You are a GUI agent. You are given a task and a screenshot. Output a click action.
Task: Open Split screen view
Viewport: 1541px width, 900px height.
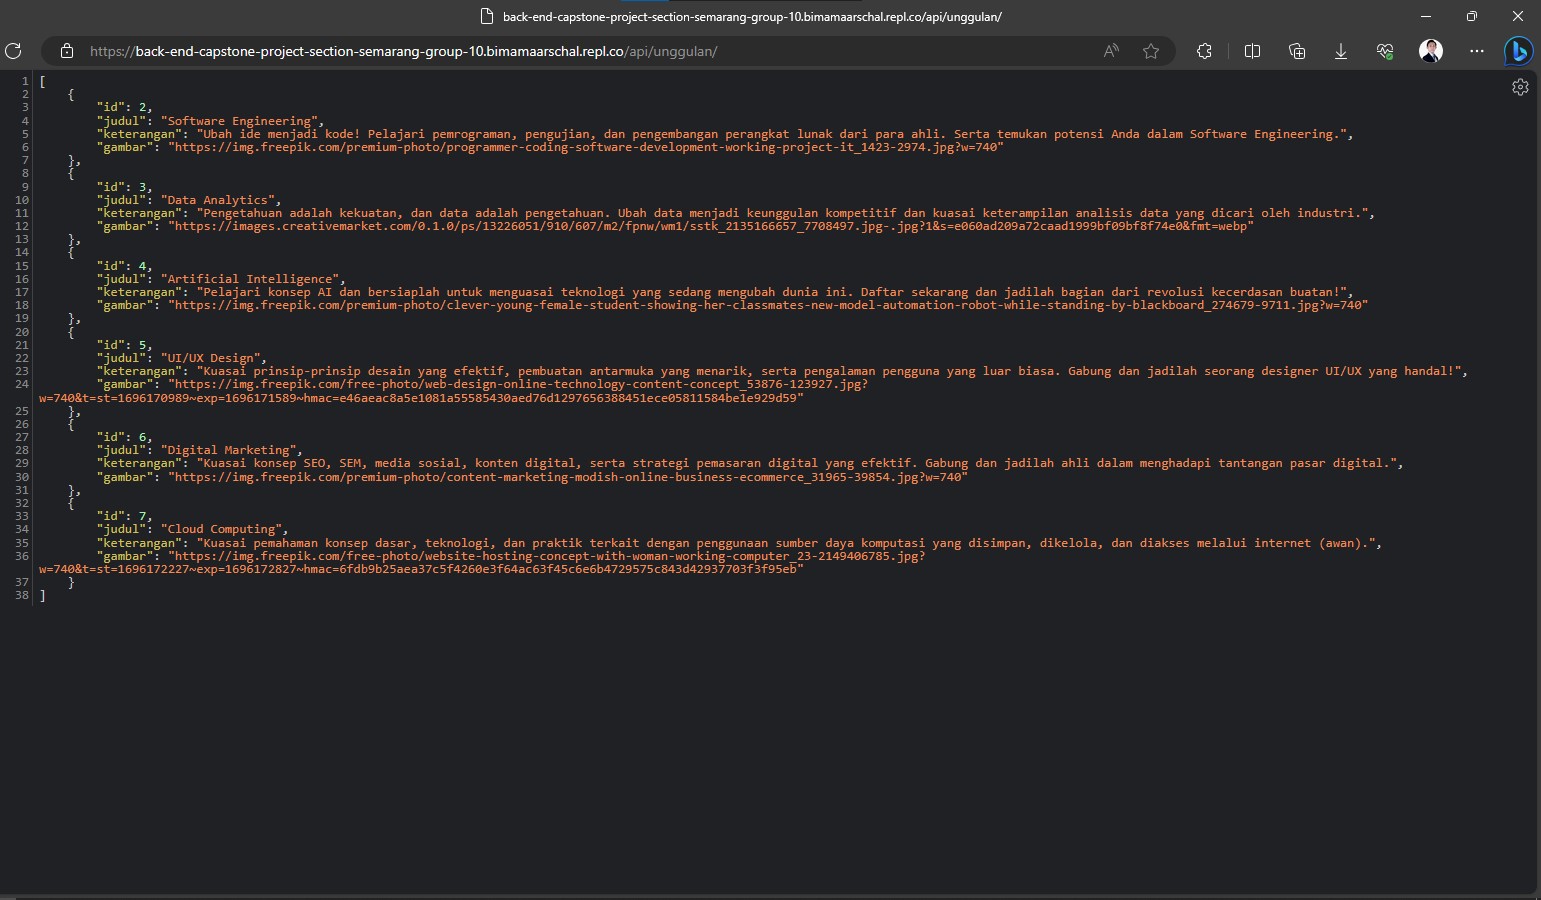tap(1251, 51)
